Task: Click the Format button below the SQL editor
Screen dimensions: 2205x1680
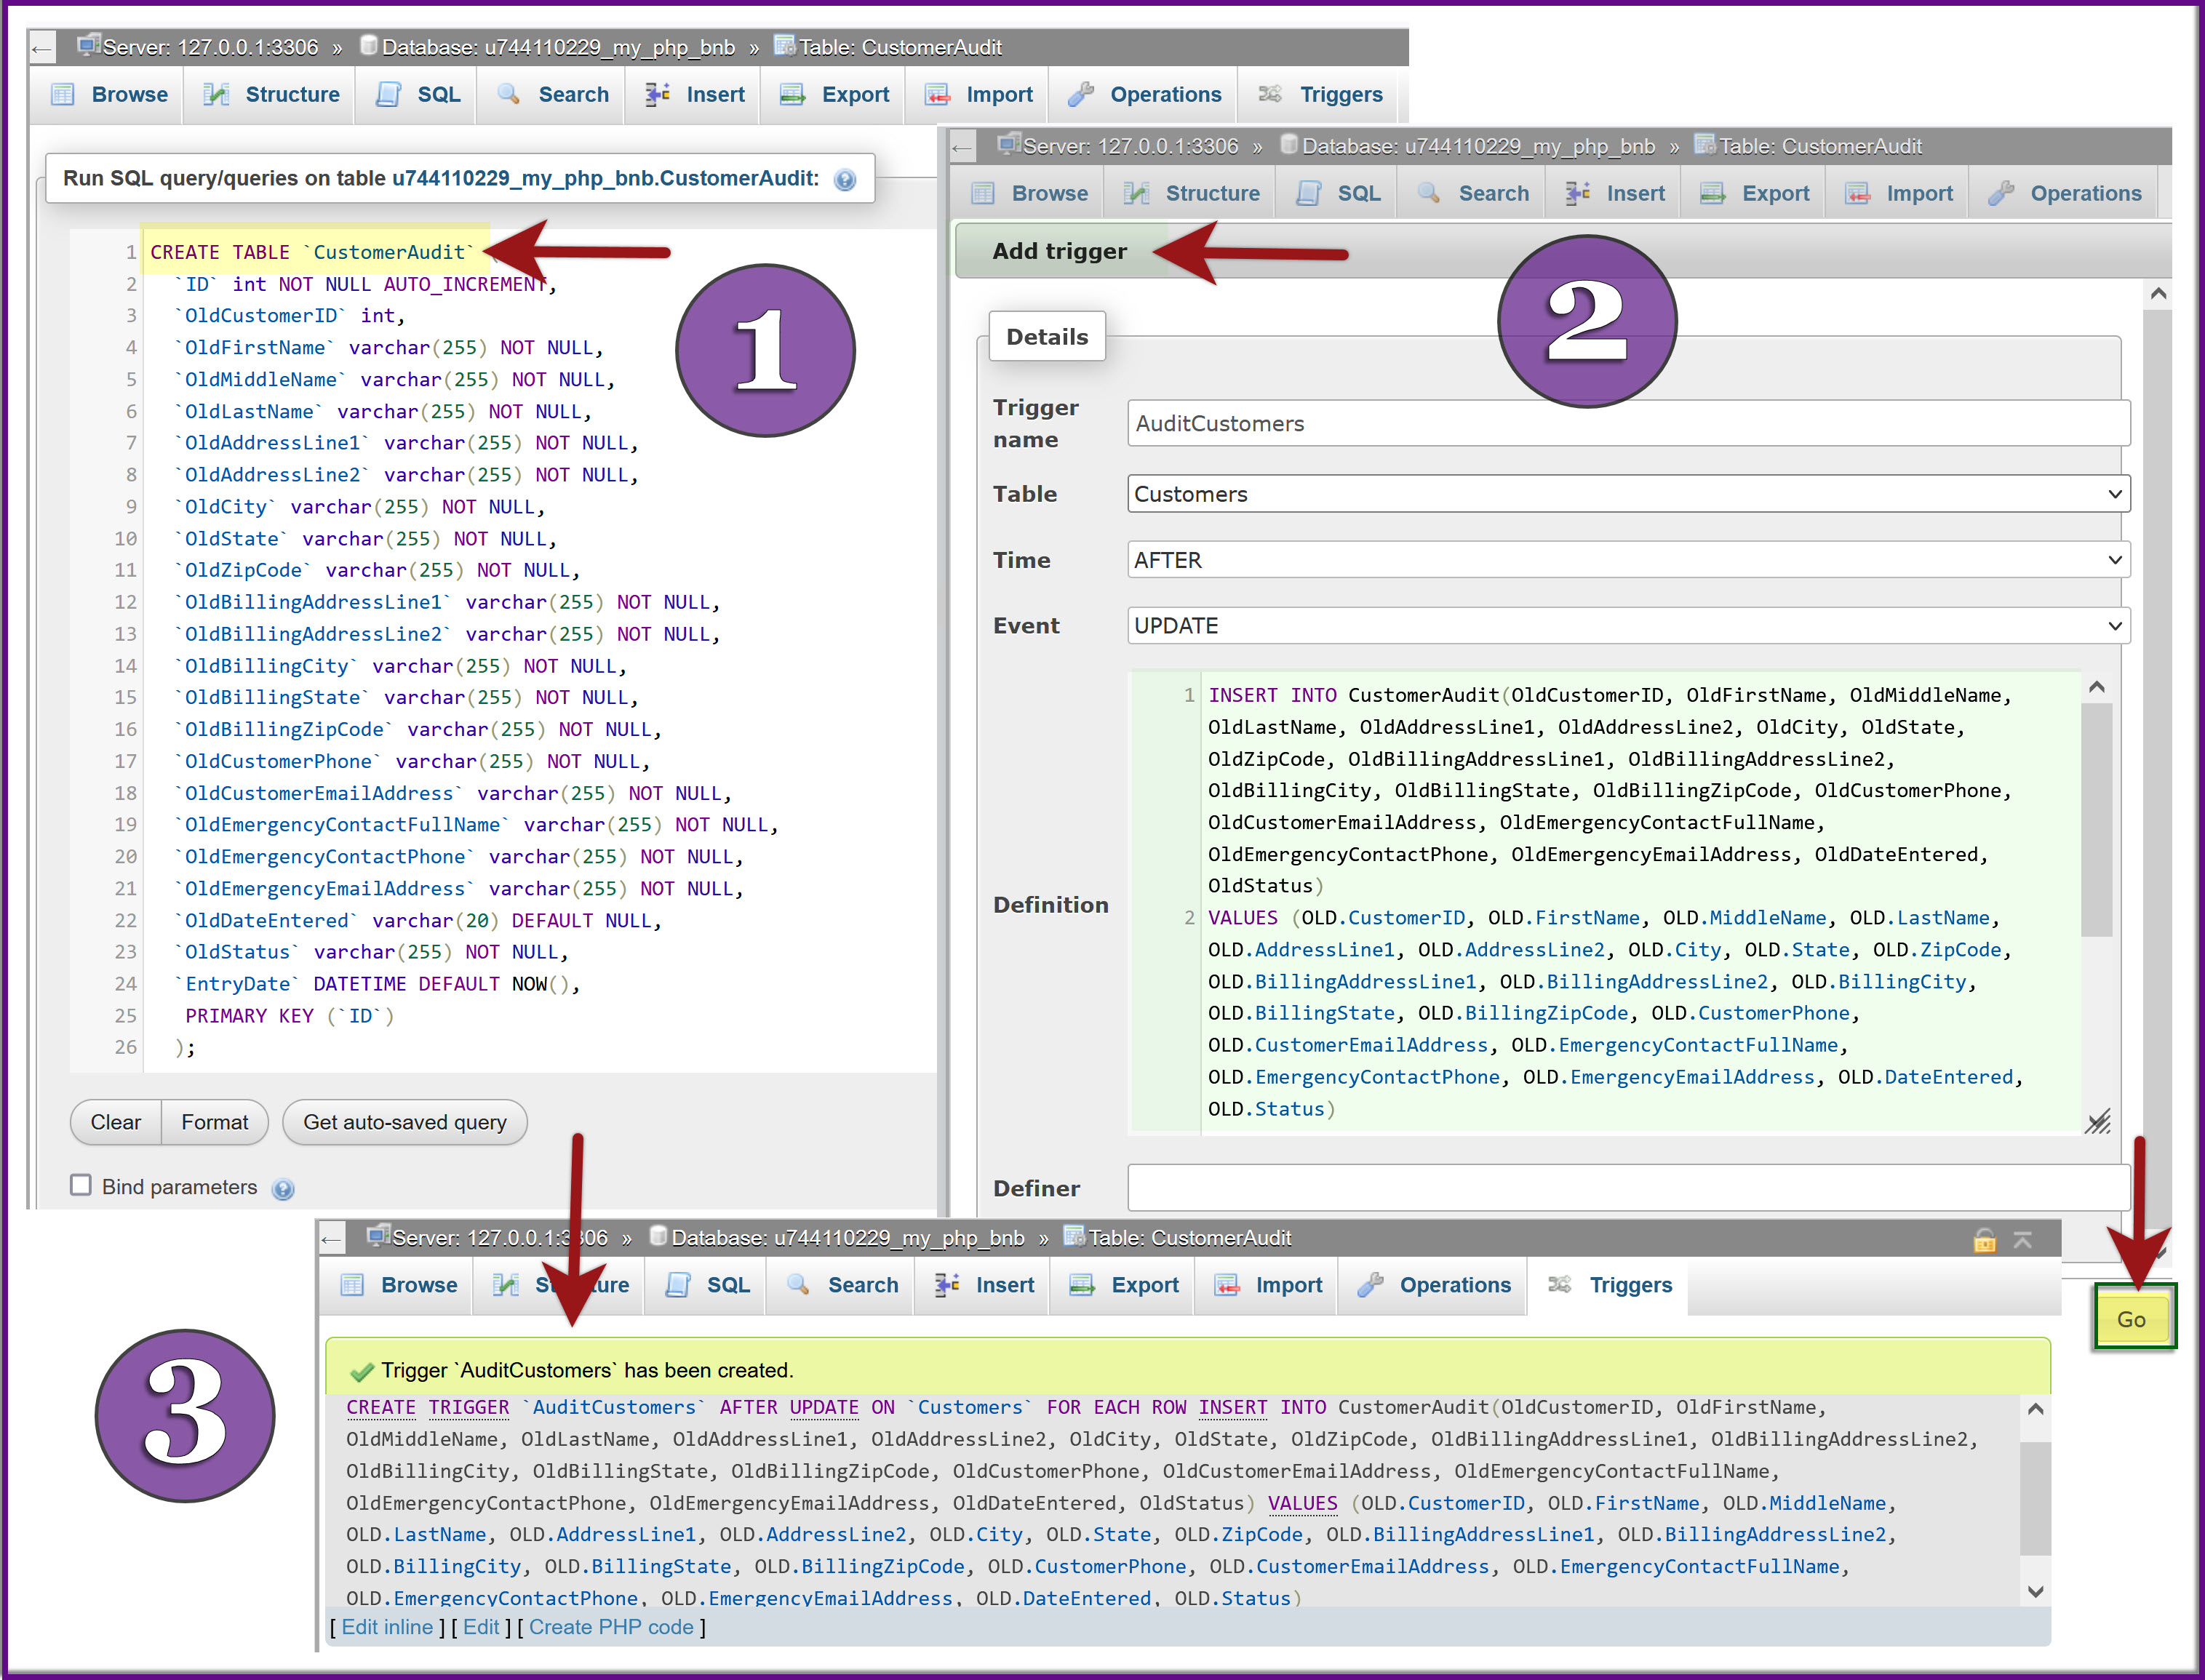Action: tap(214, 1122)
